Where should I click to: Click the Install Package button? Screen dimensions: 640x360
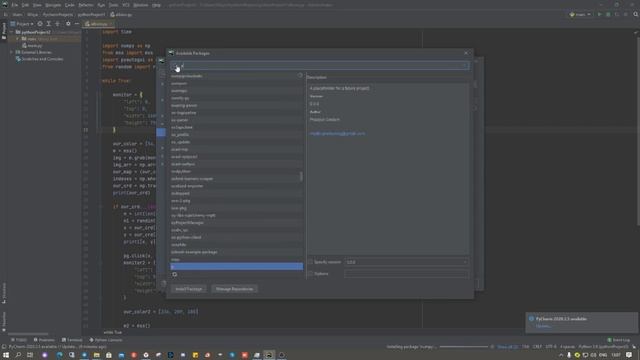tap(189, 289)
